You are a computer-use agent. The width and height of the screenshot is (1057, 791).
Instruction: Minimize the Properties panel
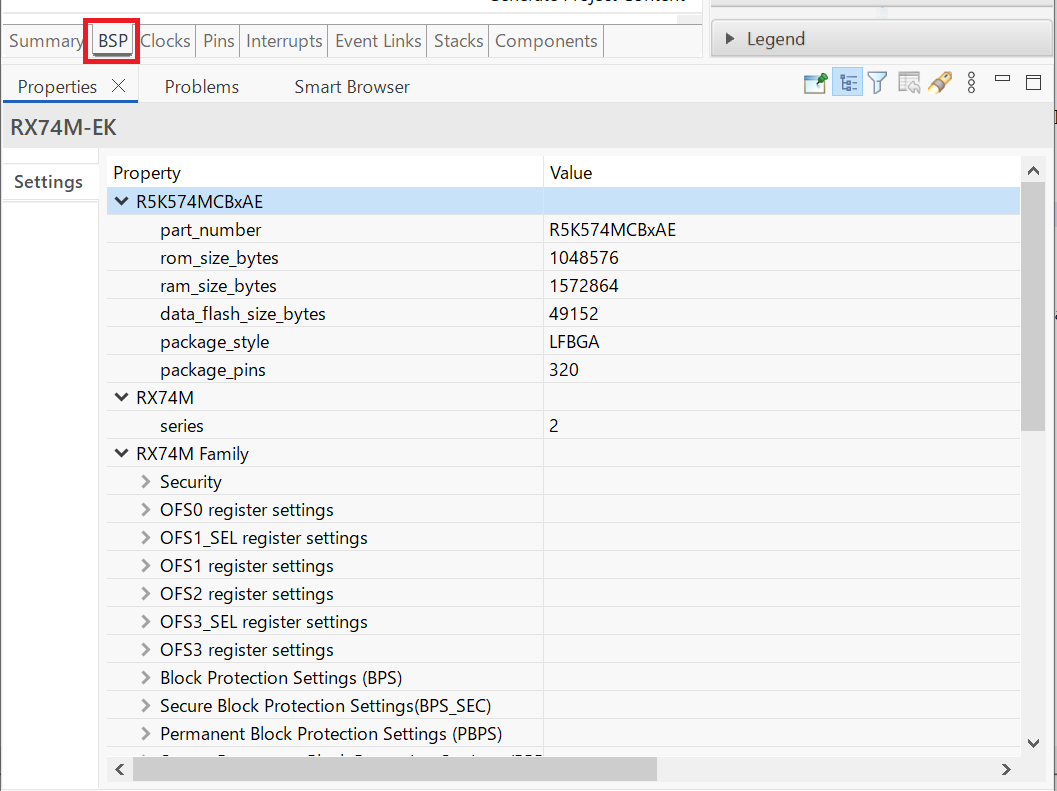point(1002,79)
